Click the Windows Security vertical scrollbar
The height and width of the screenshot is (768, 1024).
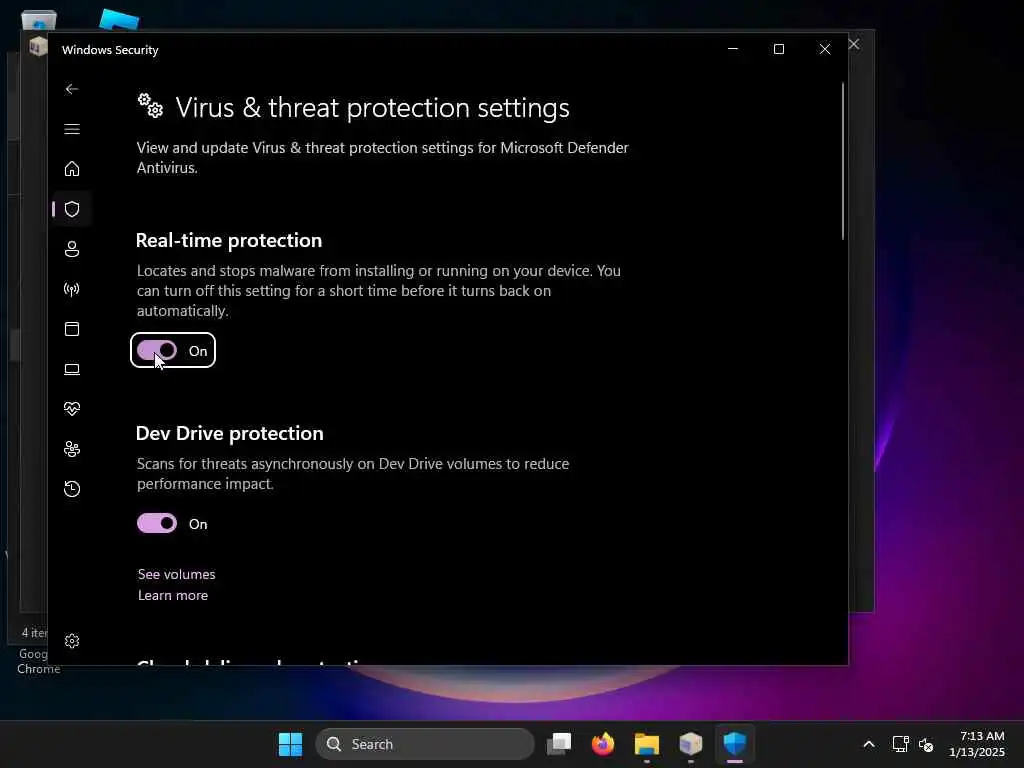(842, 161)
